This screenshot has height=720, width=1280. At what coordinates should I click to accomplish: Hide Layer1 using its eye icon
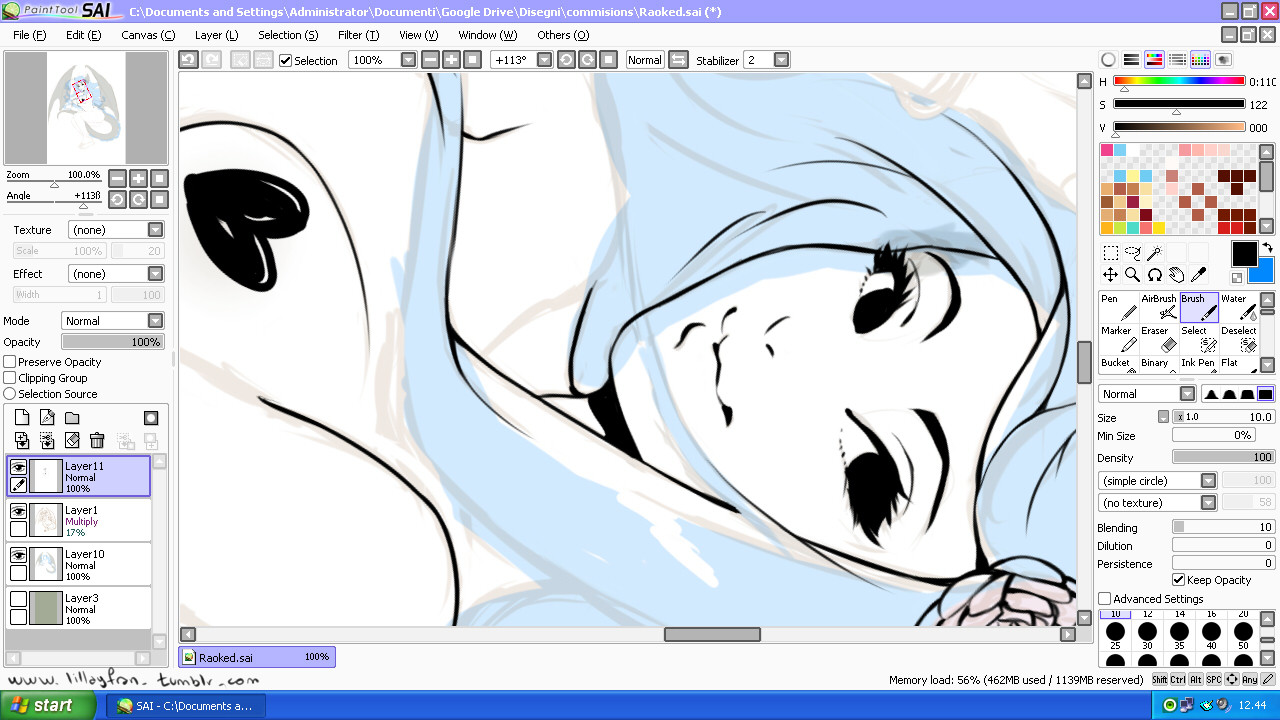[x=18, y=511]
